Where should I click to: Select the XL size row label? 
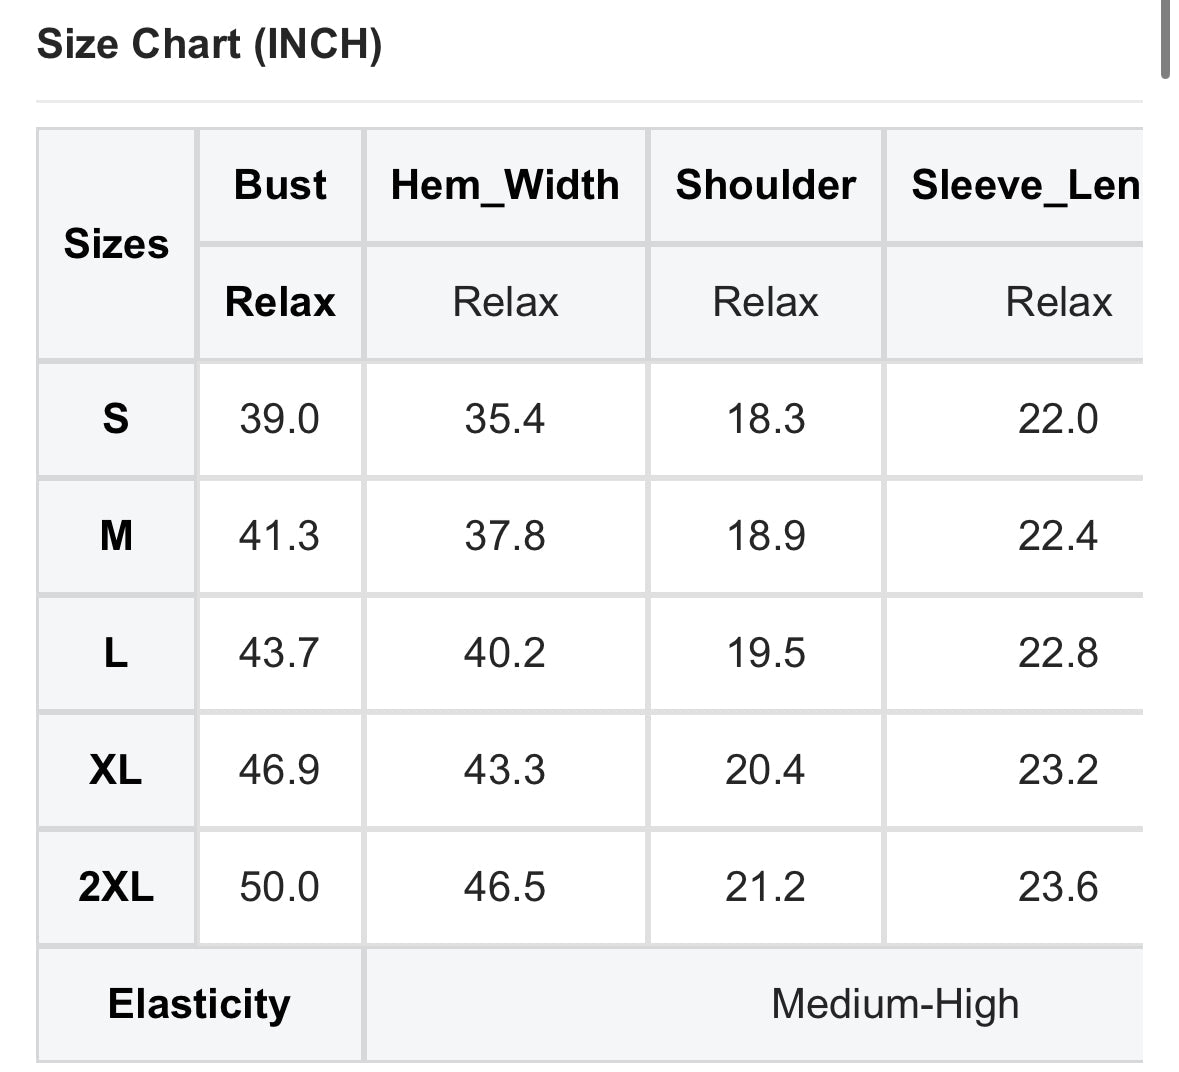pos(116,770)
